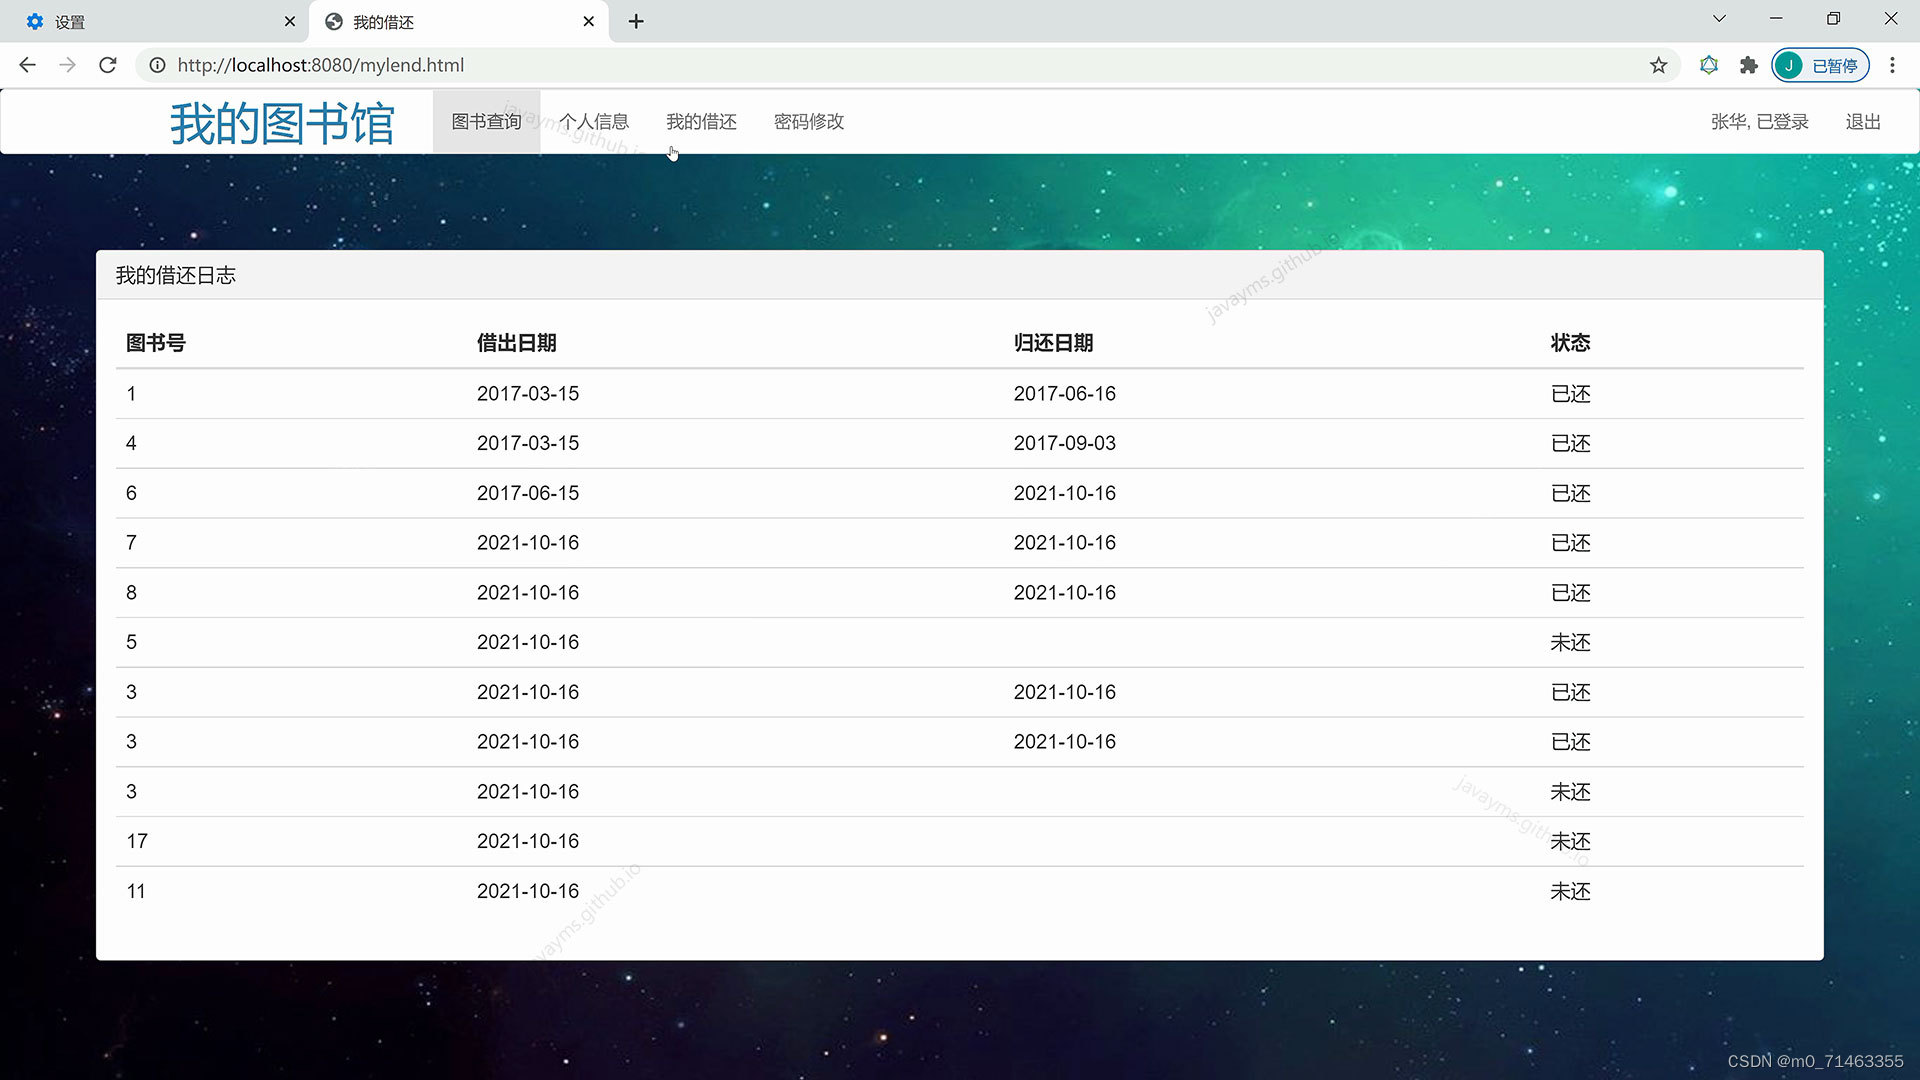Close the 设置 tab
The image size is (1920, 1080).
[290, 21]
